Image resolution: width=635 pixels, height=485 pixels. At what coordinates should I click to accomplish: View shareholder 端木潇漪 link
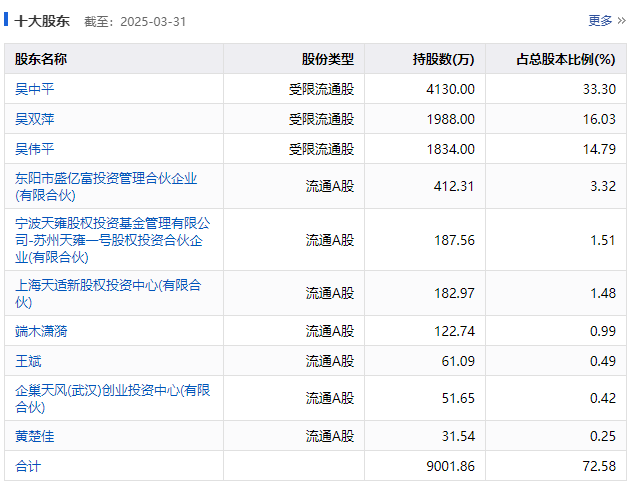pyautogui.click(x=41, y=331)
